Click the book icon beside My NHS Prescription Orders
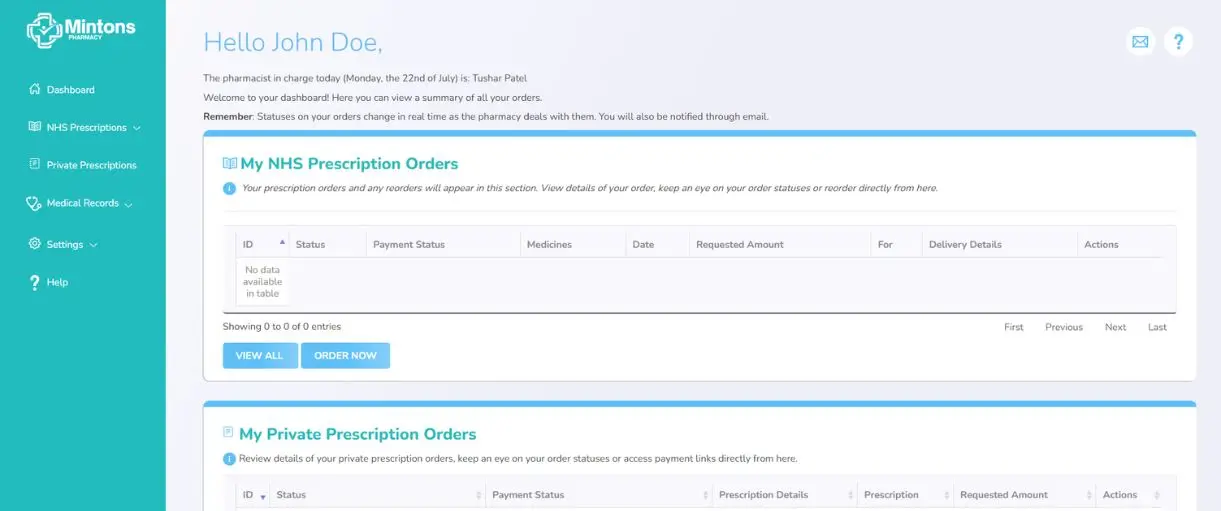 (230, 164)
